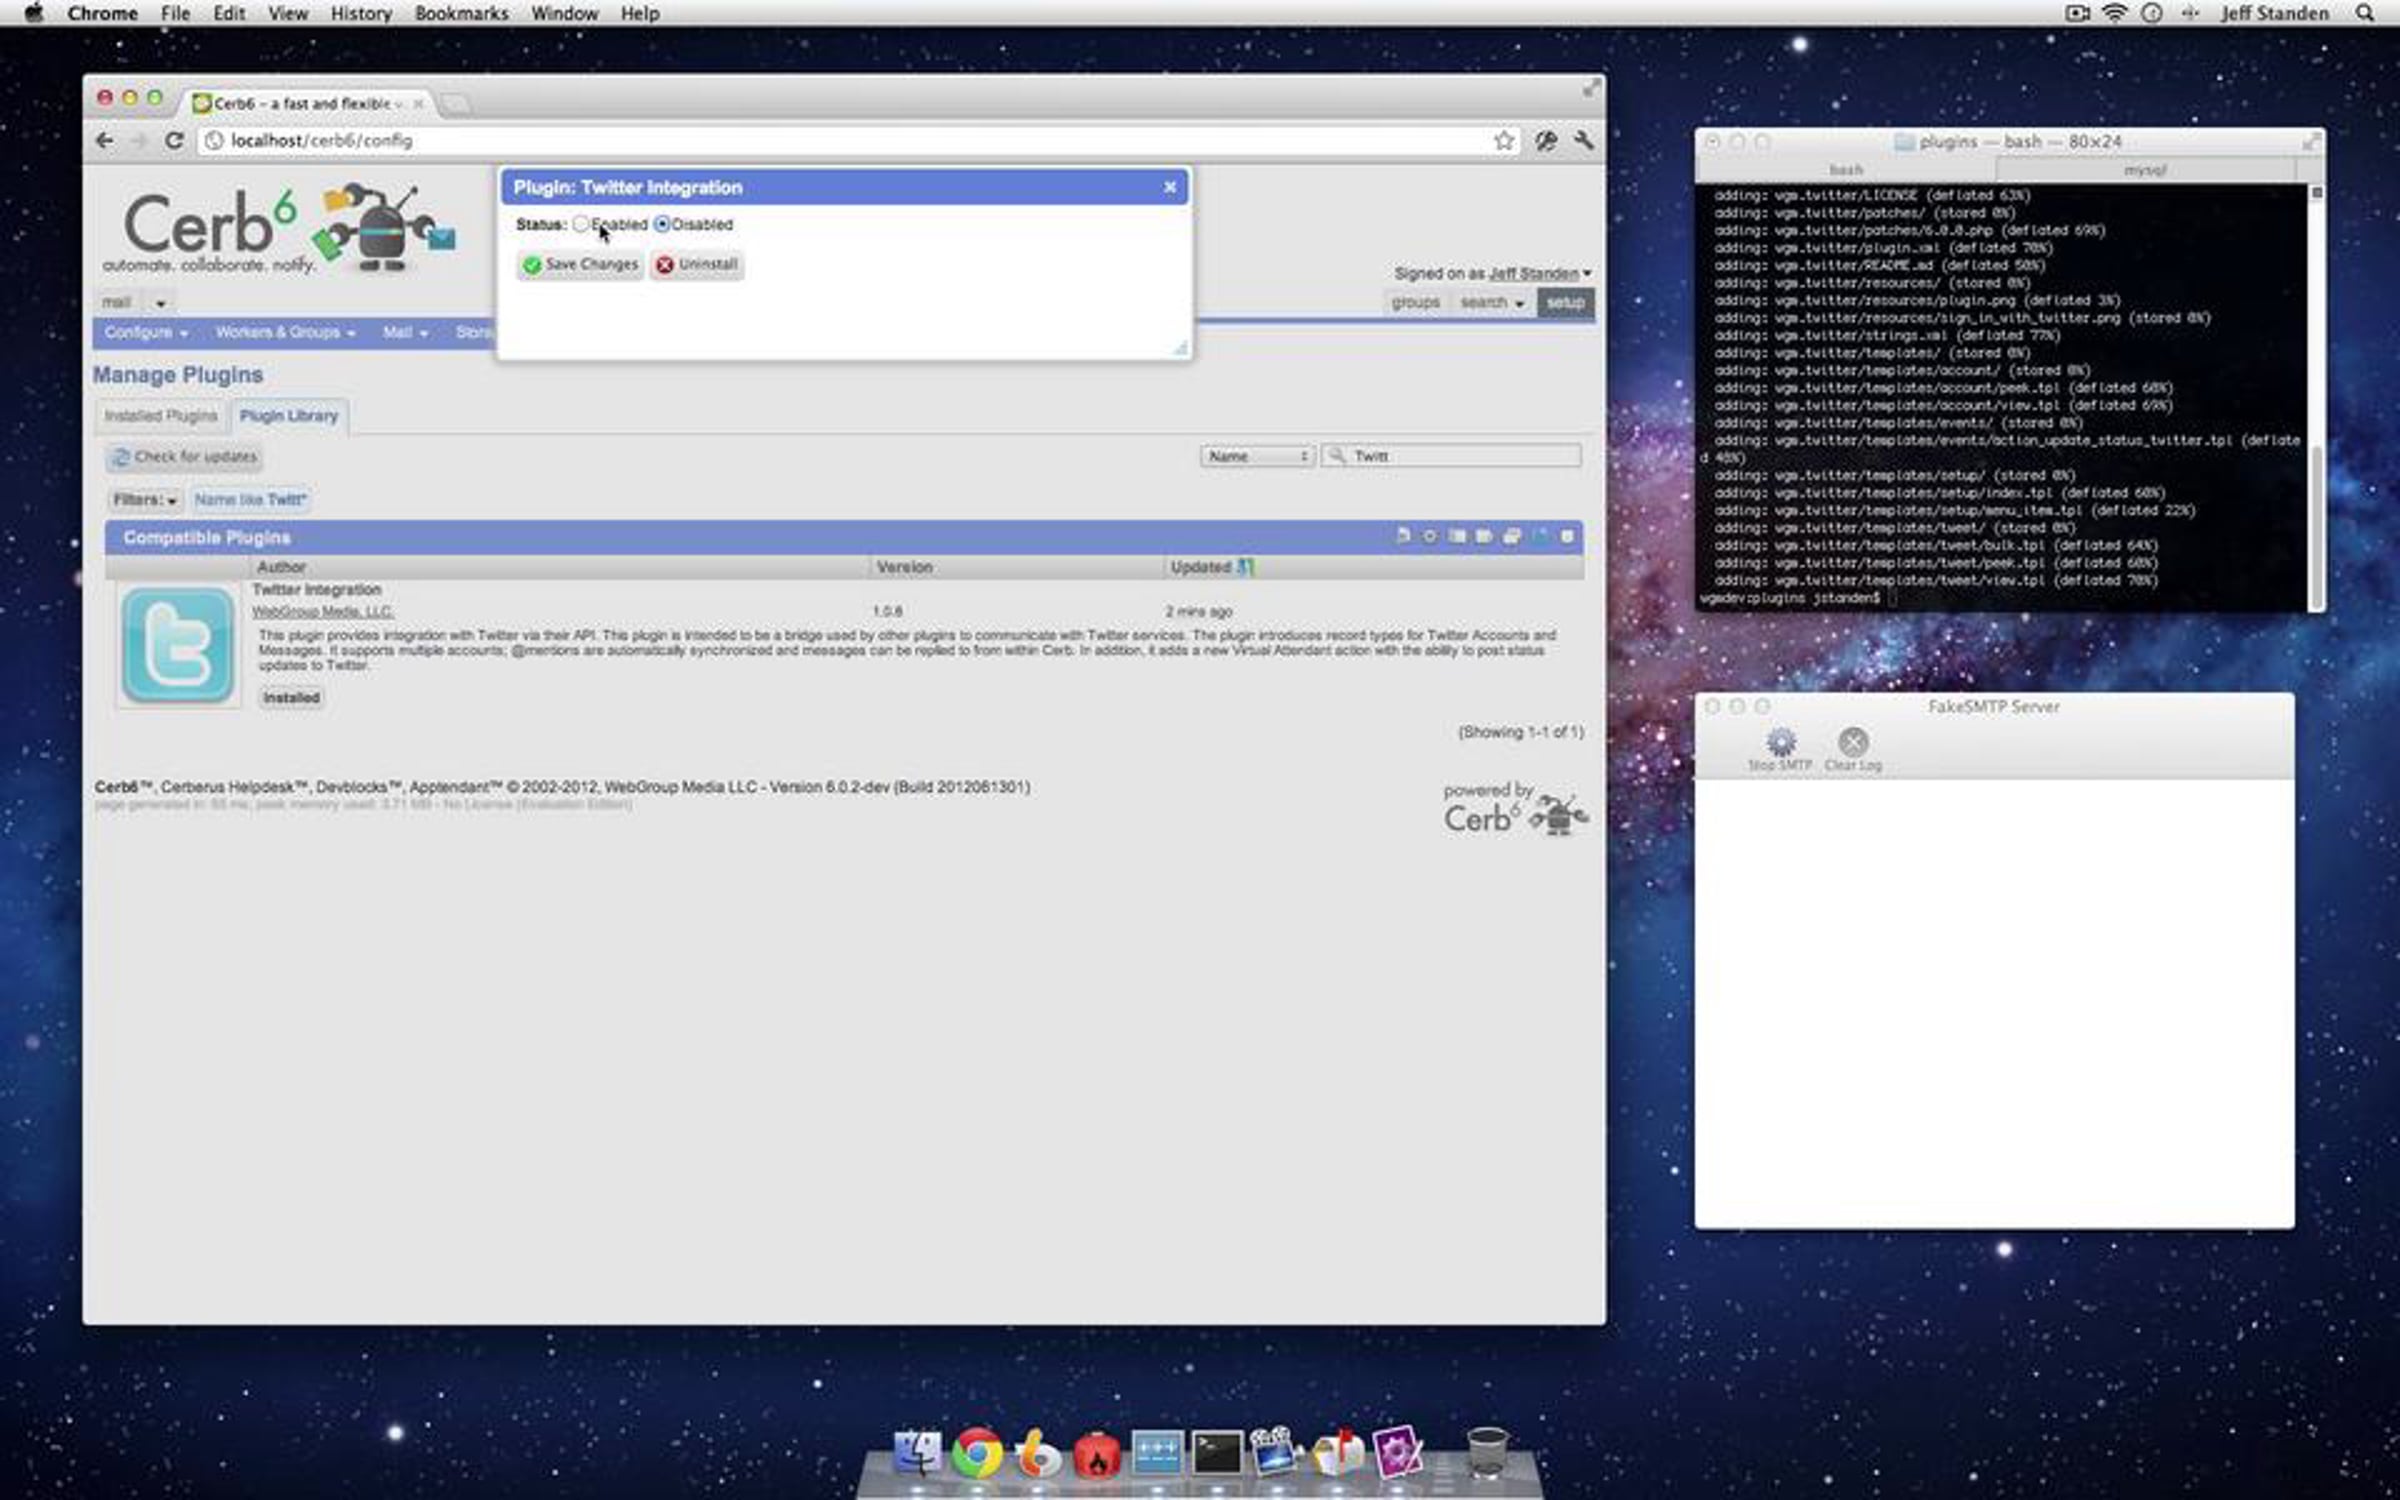Screen dimensions: 2400x1500
Task: Reload the page in Chrome
Action: point(174,141)
